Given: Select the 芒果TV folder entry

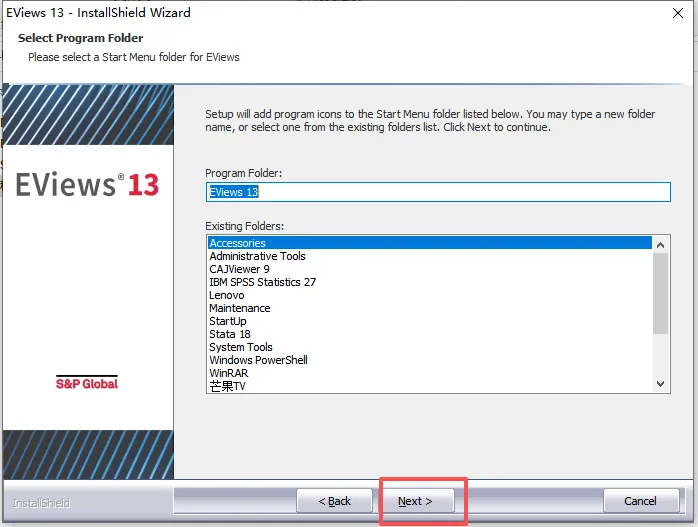Looking at the screenshot, I should (x=430, y=386).
